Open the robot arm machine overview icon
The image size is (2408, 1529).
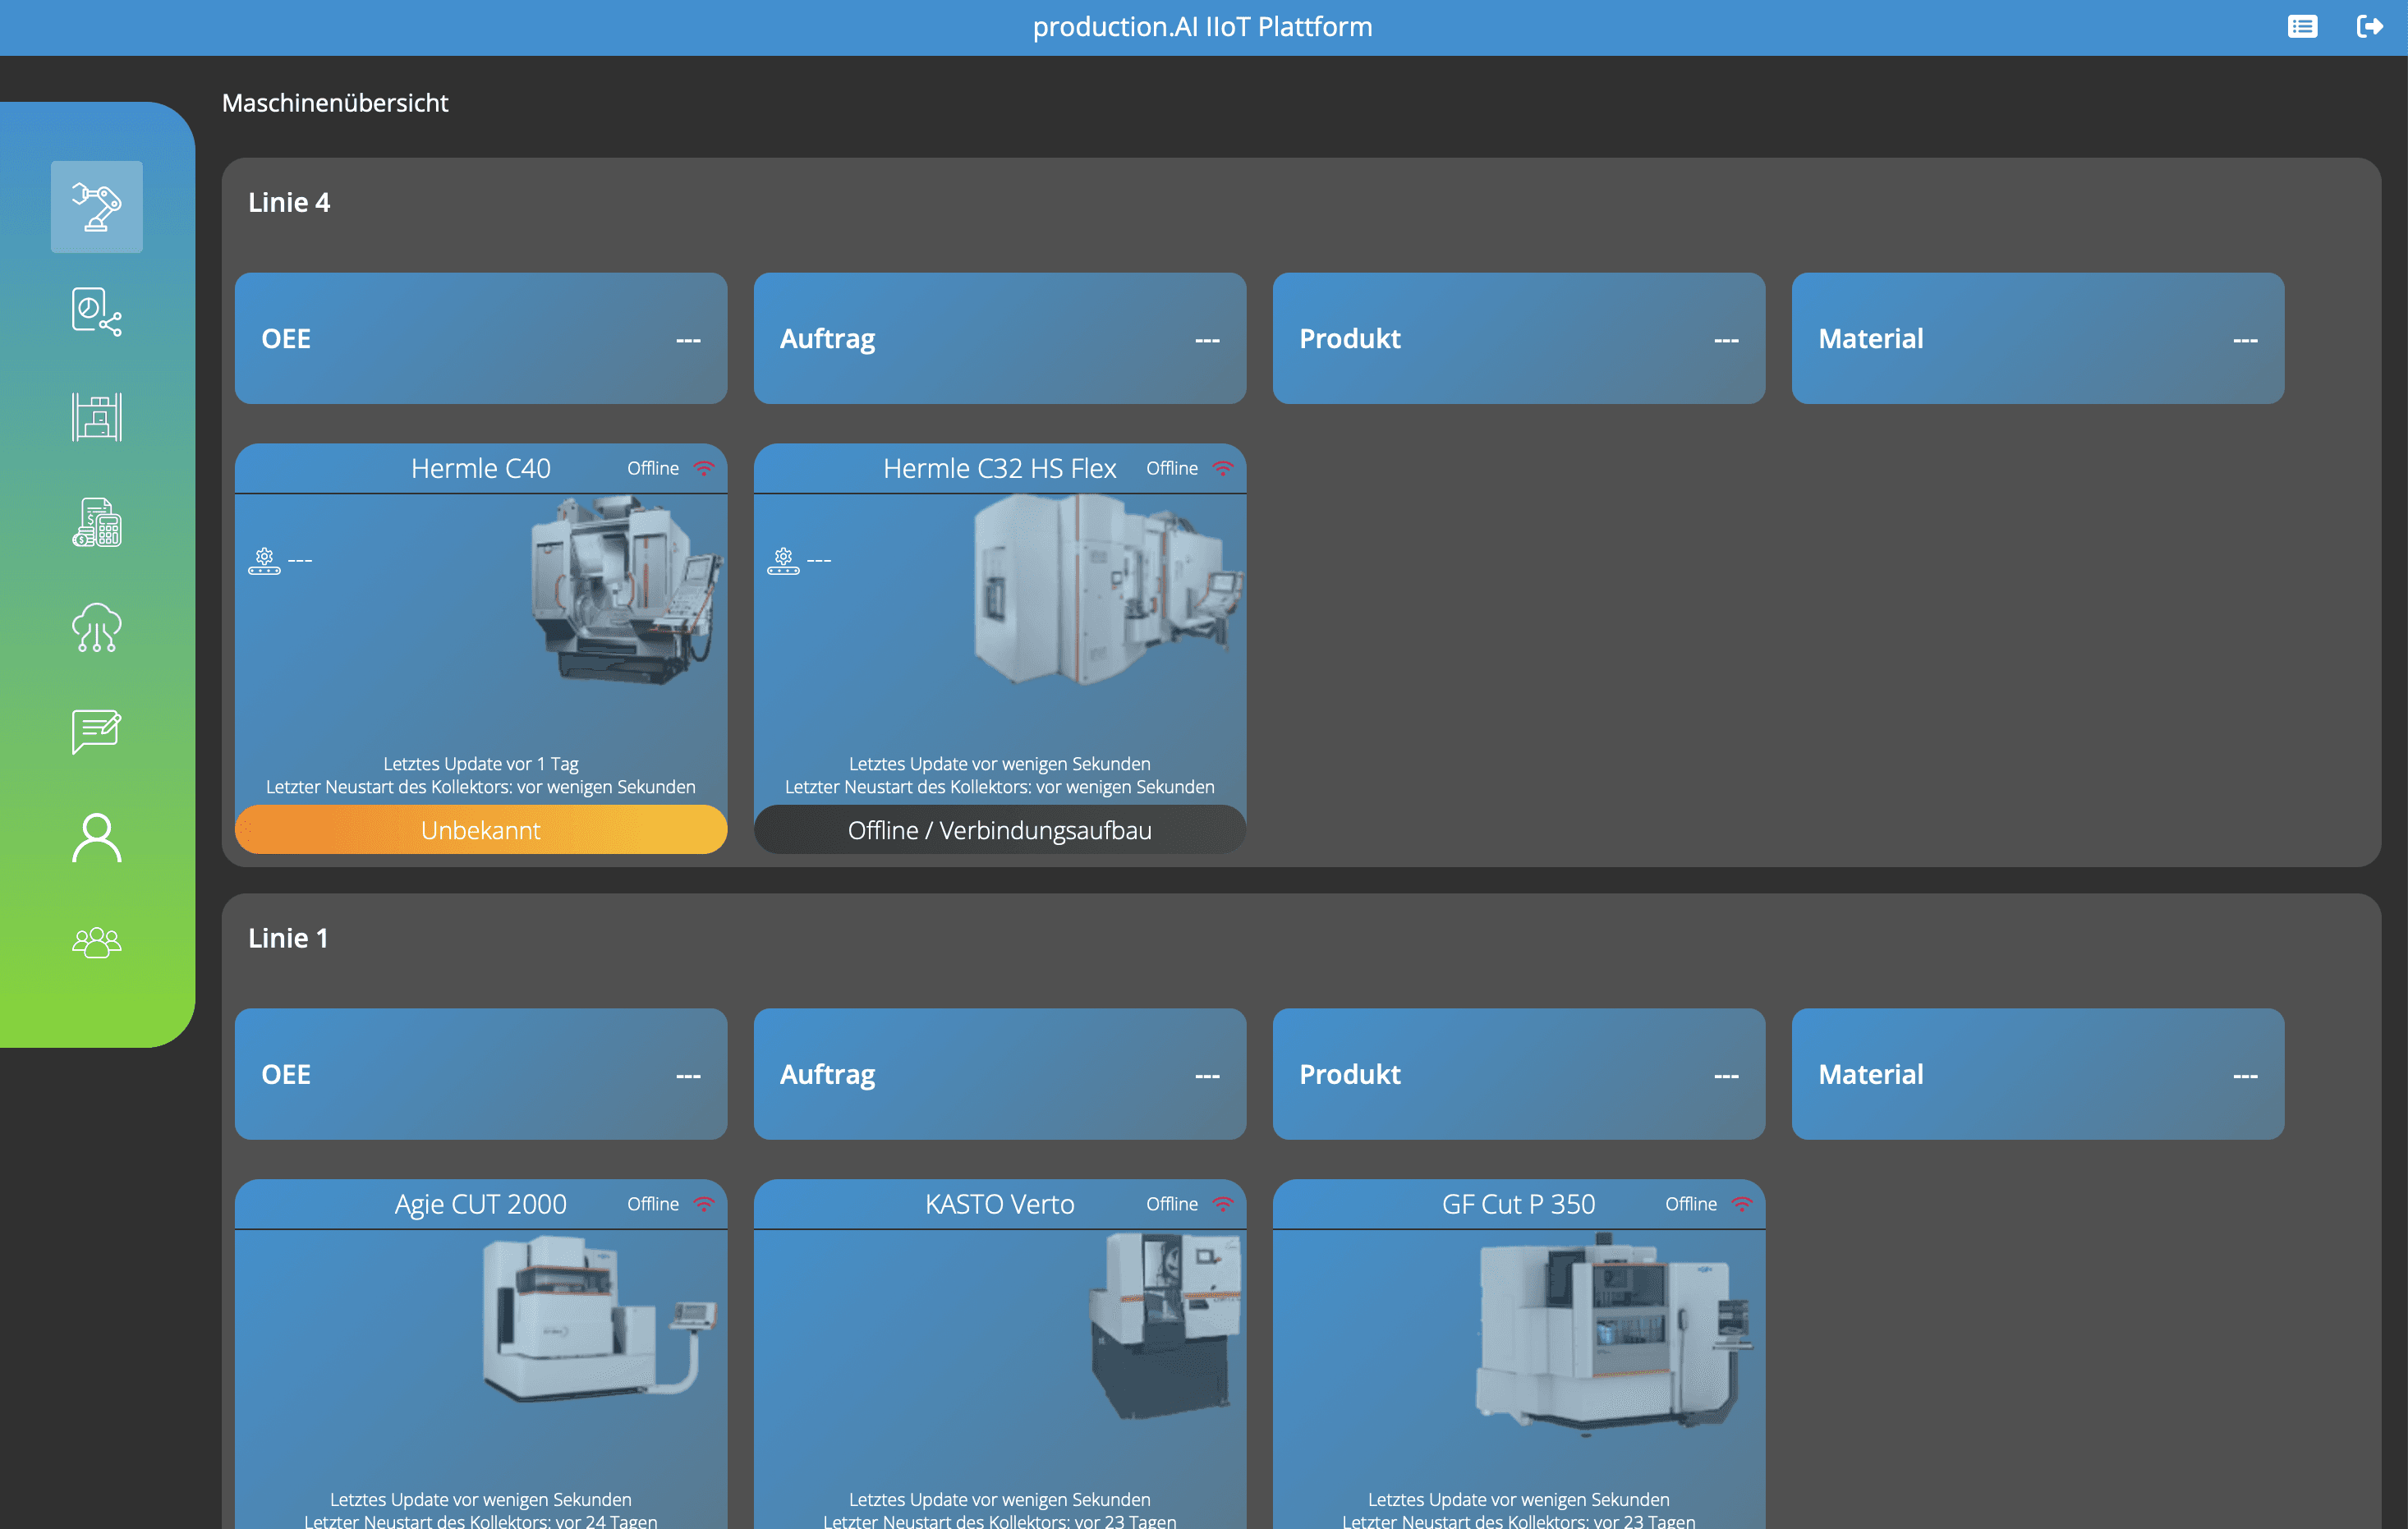click(96, 207)
